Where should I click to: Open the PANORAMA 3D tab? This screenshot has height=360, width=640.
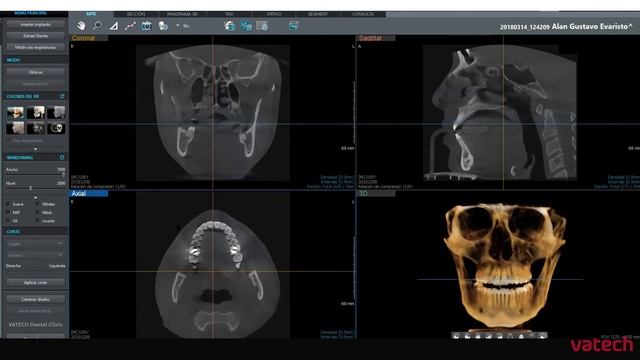(182, 14)
